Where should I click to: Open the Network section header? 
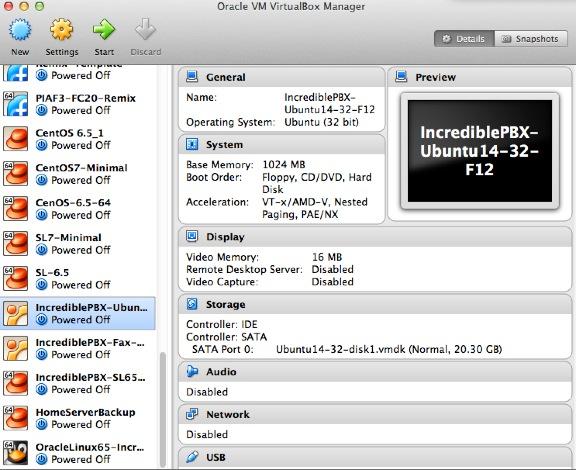click(375, 415)
